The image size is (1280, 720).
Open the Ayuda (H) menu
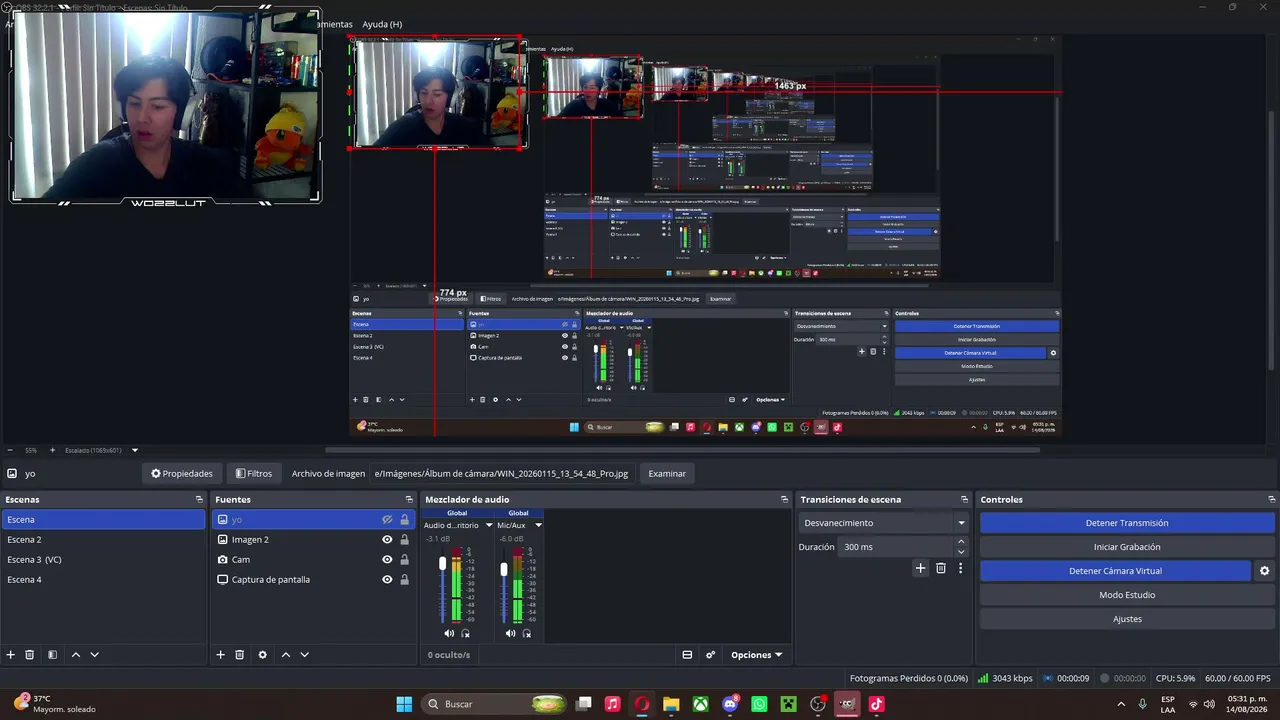coord(382,24)
